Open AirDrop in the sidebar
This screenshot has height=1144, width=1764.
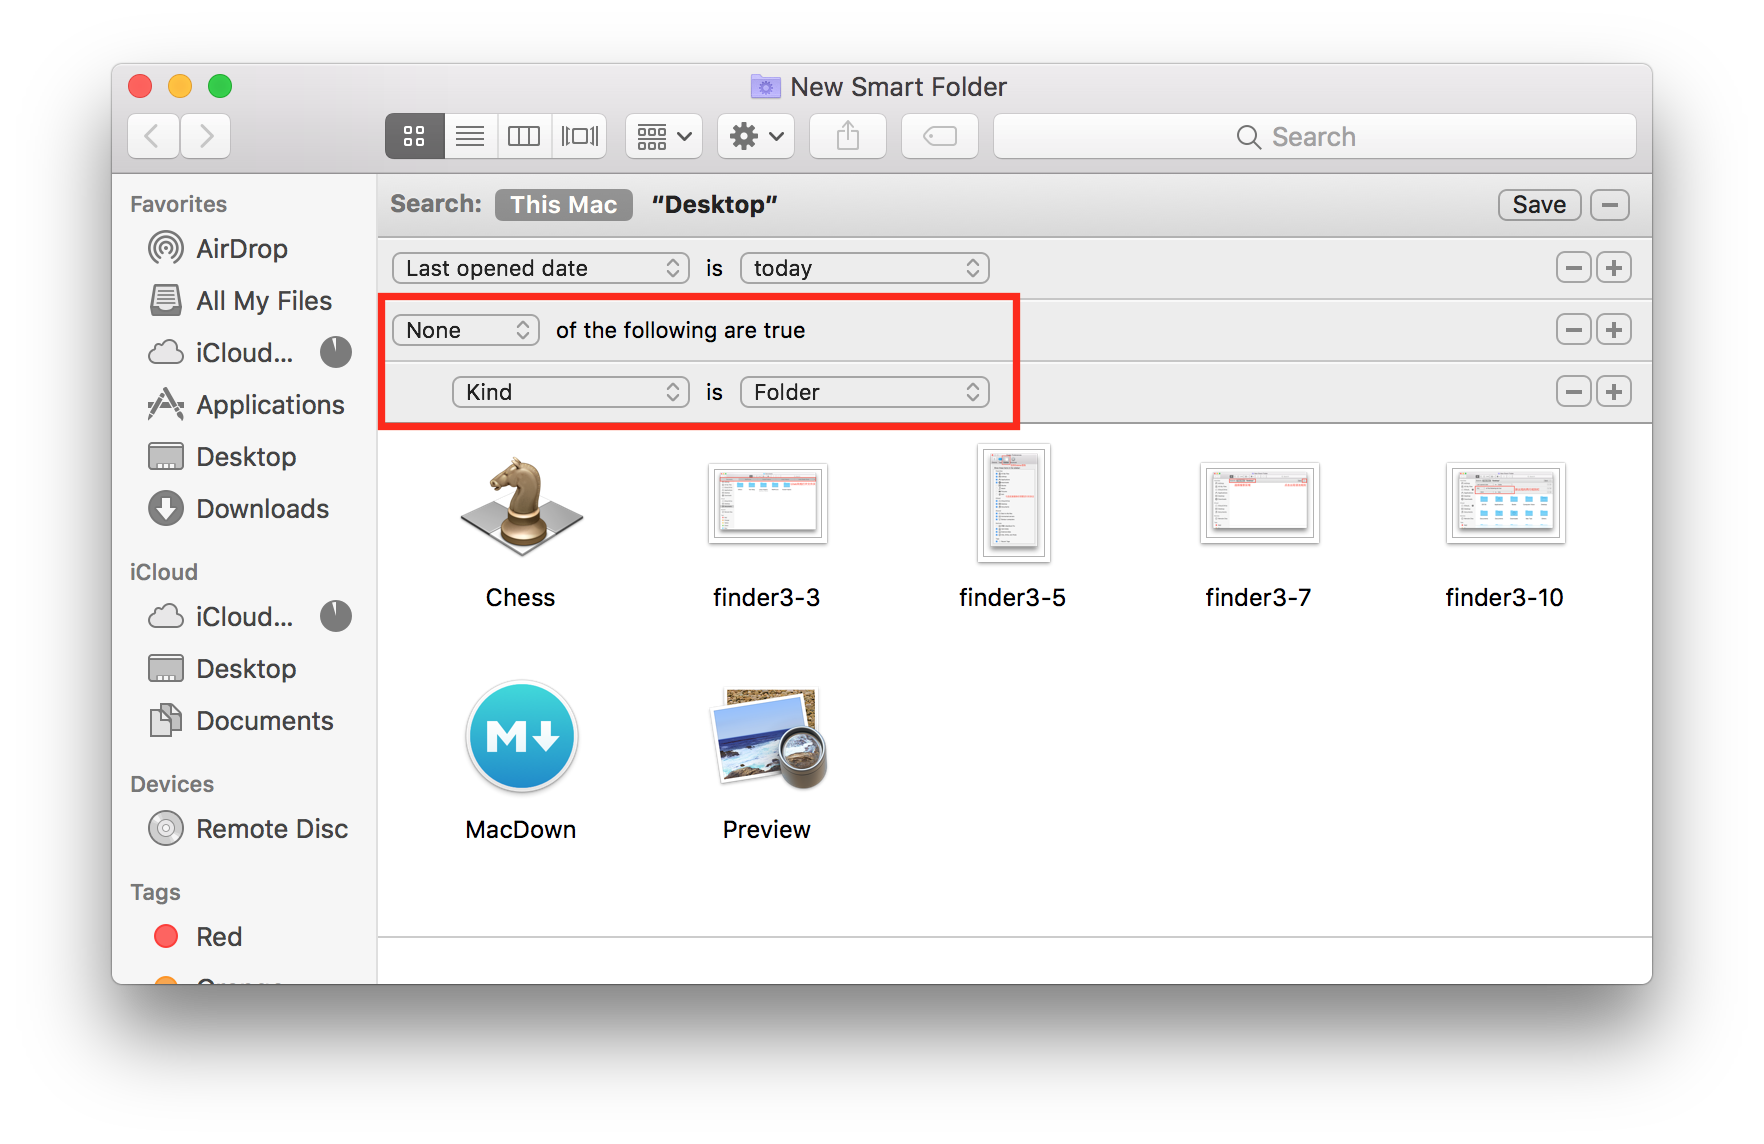click(242, 249)
